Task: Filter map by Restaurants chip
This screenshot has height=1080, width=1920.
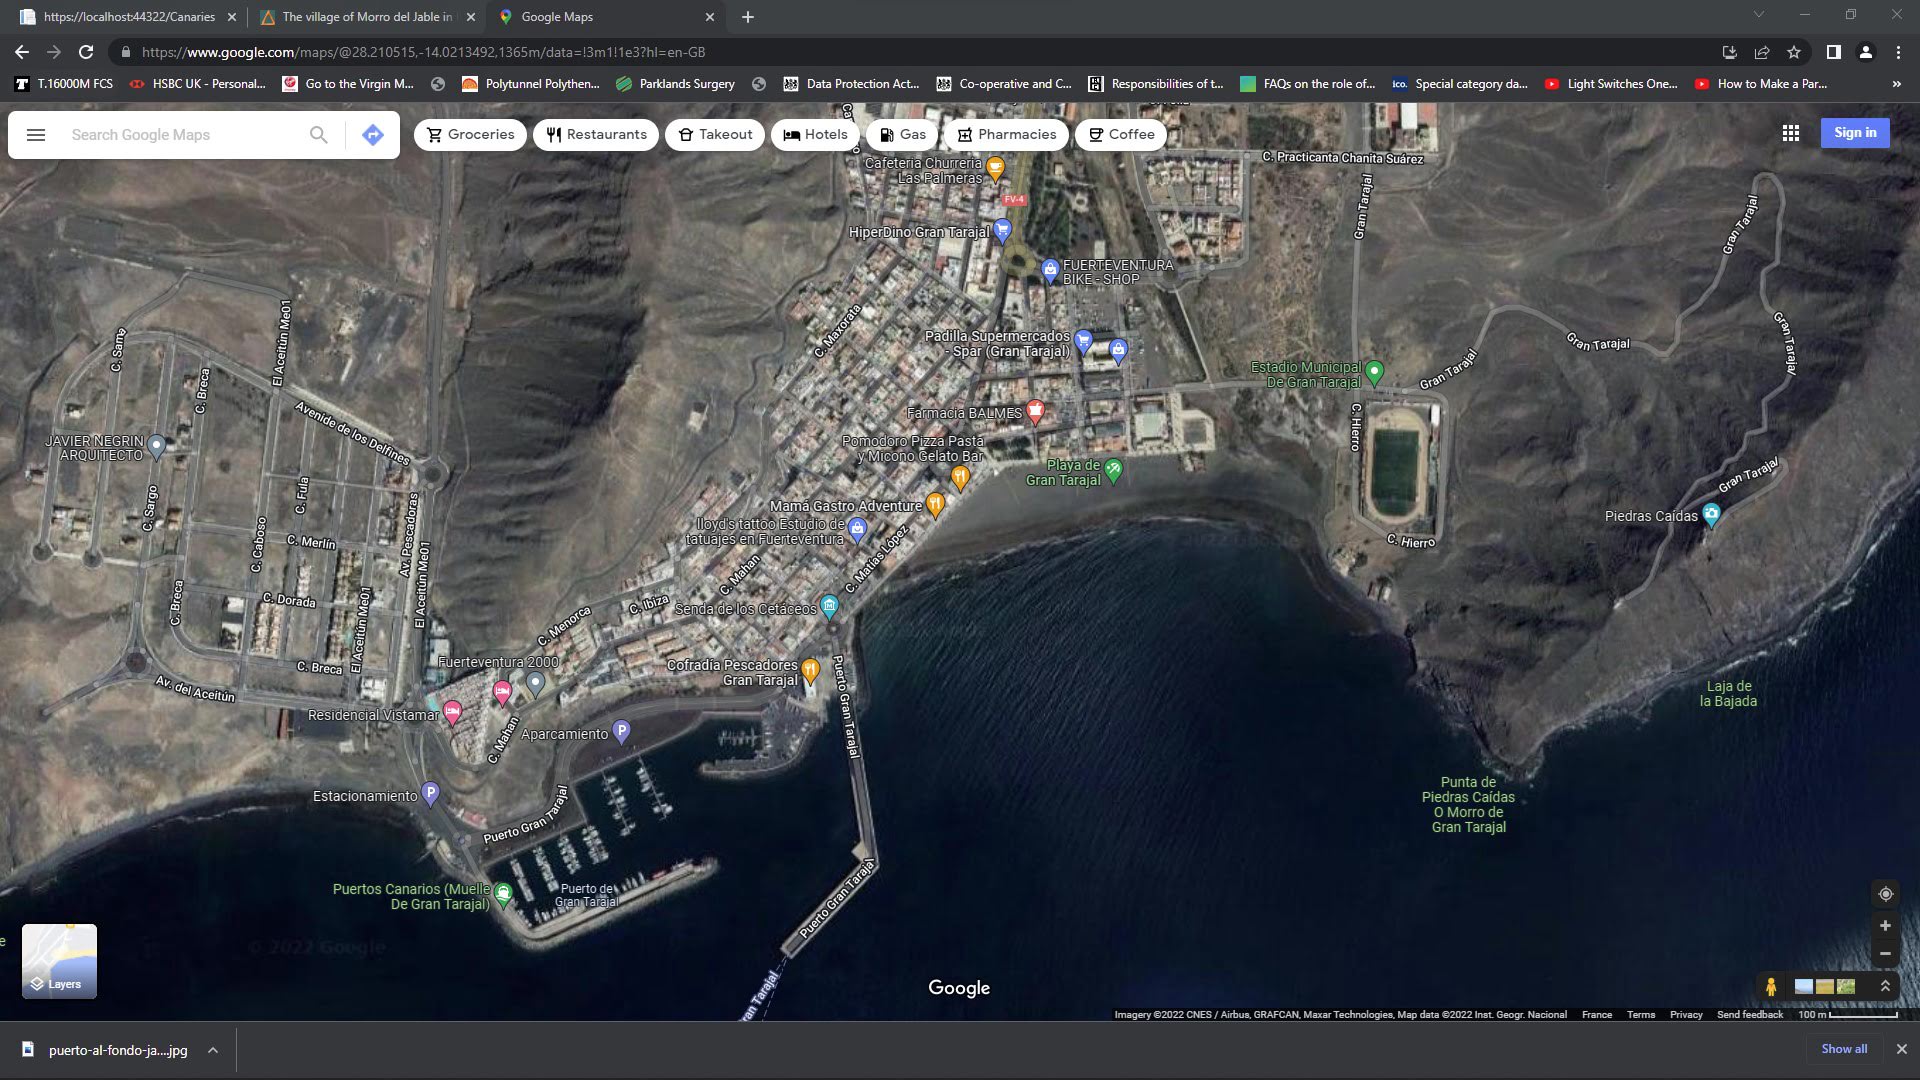Action: 596,135
